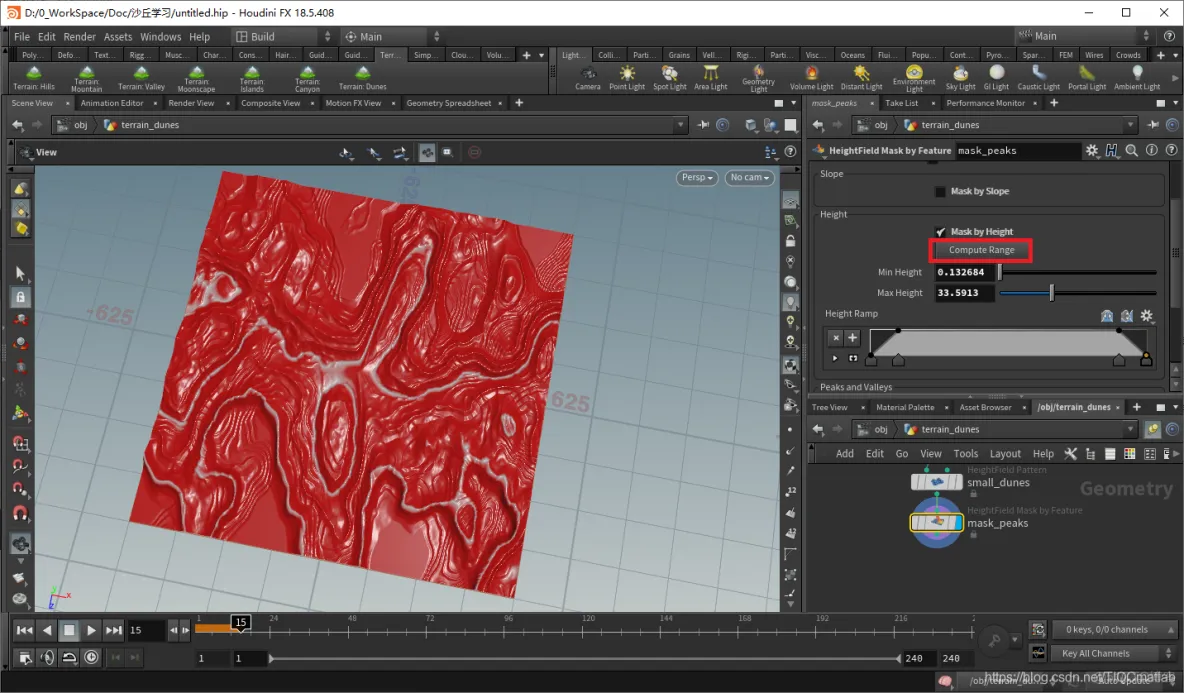The height and width of the screenshot is (693, 1184).
Task: Open the Render menu
Action: (79, 36)
